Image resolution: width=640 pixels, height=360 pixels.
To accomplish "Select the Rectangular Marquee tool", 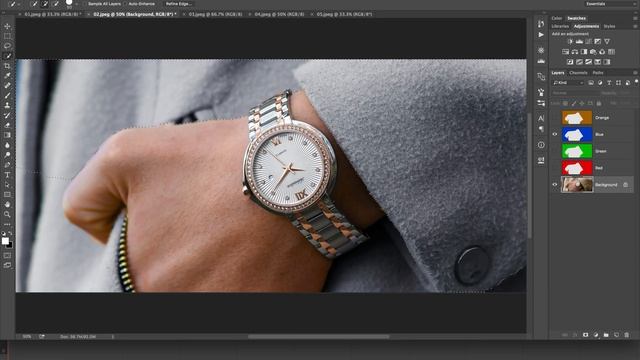I will [7, 36].
